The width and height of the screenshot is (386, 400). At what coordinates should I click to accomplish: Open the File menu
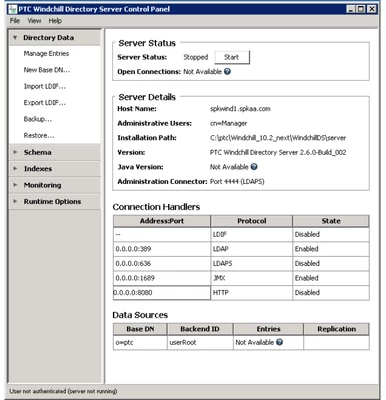[x=15, y=21]
